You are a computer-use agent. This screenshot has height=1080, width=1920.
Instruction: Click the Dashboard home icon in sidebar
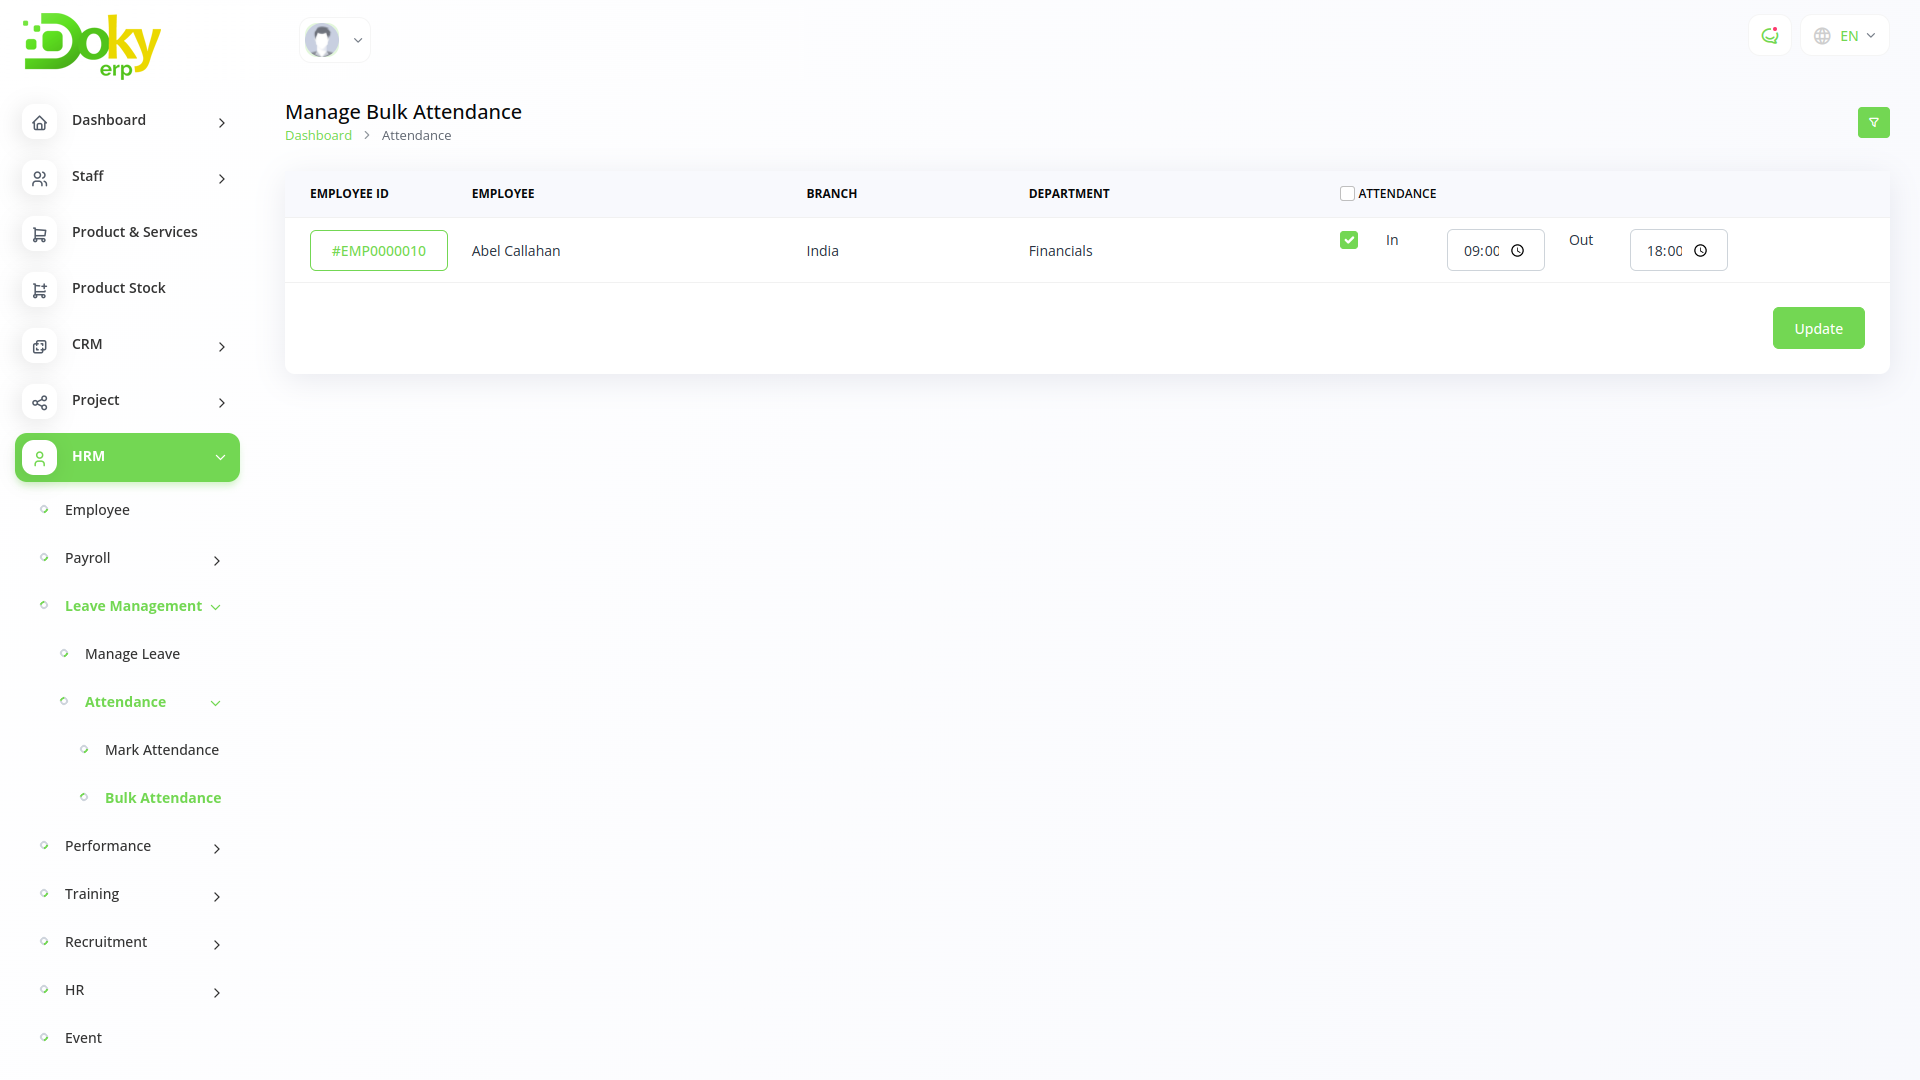(39, 122)
